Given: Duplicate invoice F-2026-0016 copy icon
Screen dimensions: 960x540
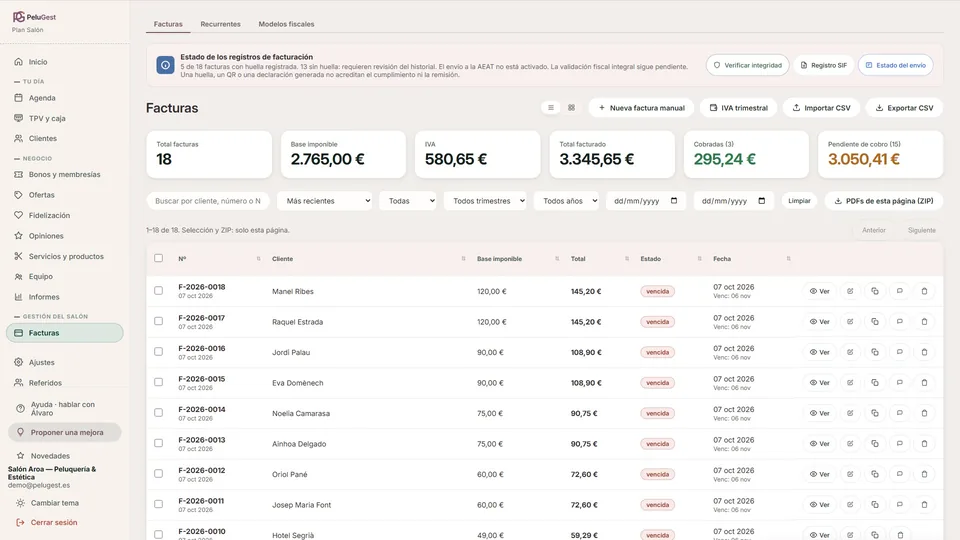Looking at the screenshot, I should click(875, 352).
